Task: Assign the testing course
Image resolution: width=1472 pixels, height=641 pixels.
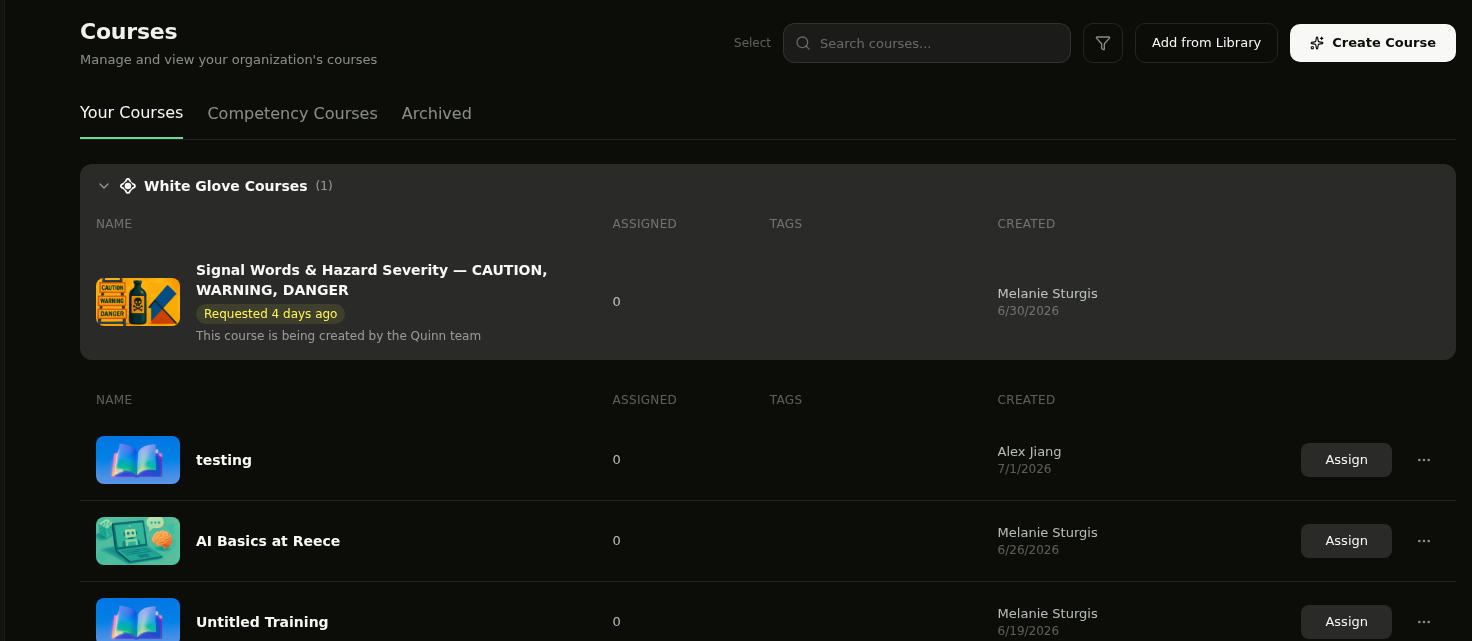Action: [x=1346, y=460]
